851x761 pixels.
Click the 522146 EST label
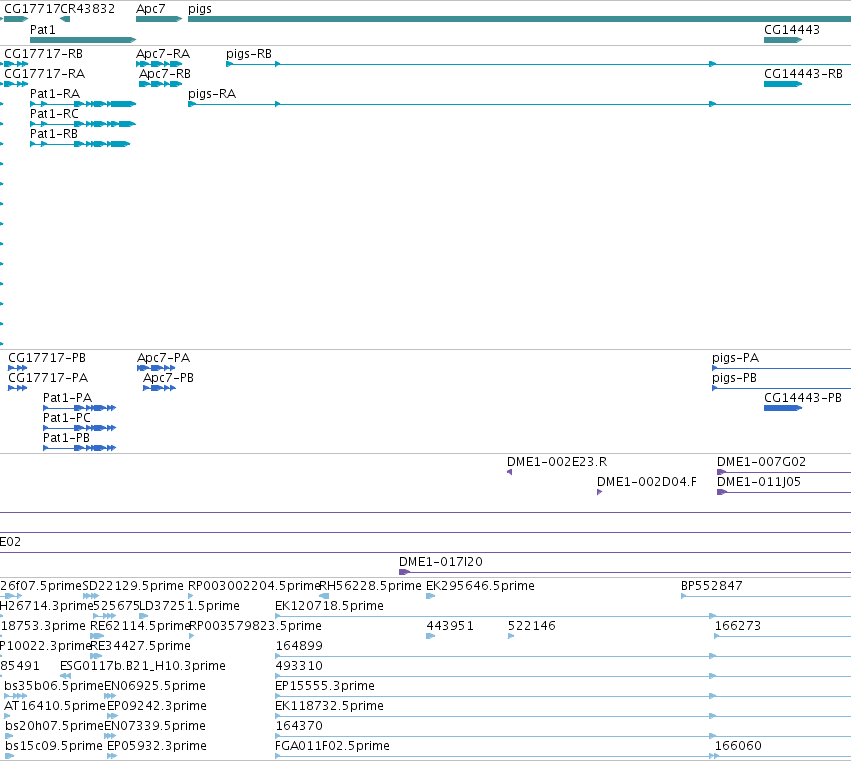pyautogui.click(x=532, y=626)
